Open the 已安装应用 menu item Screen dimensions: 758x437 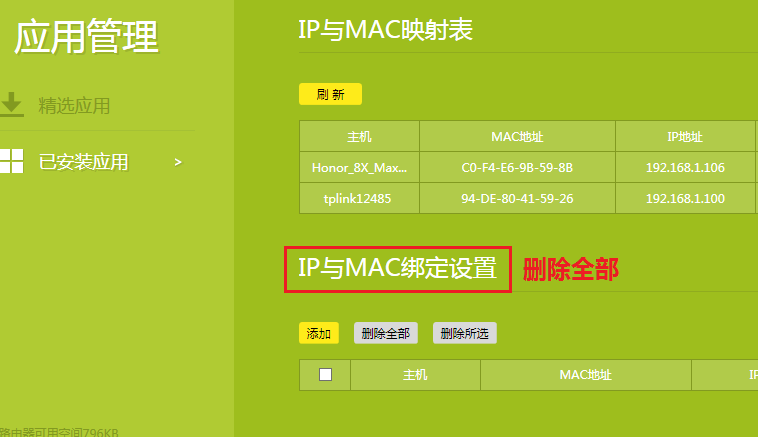click(x=83, y=161)
